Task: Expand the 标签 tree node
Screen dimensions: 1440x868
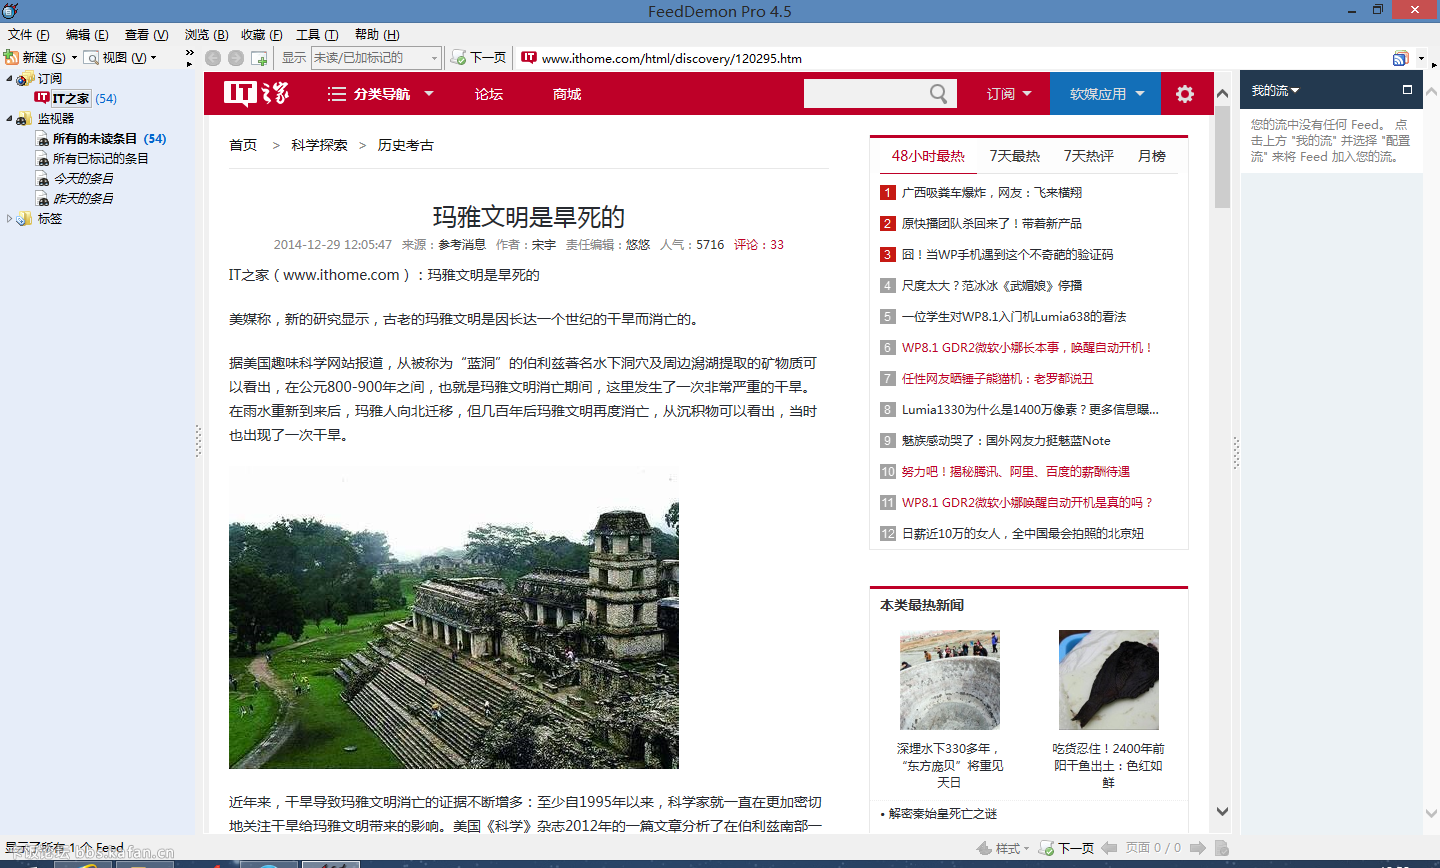Action: coord(9,218)
